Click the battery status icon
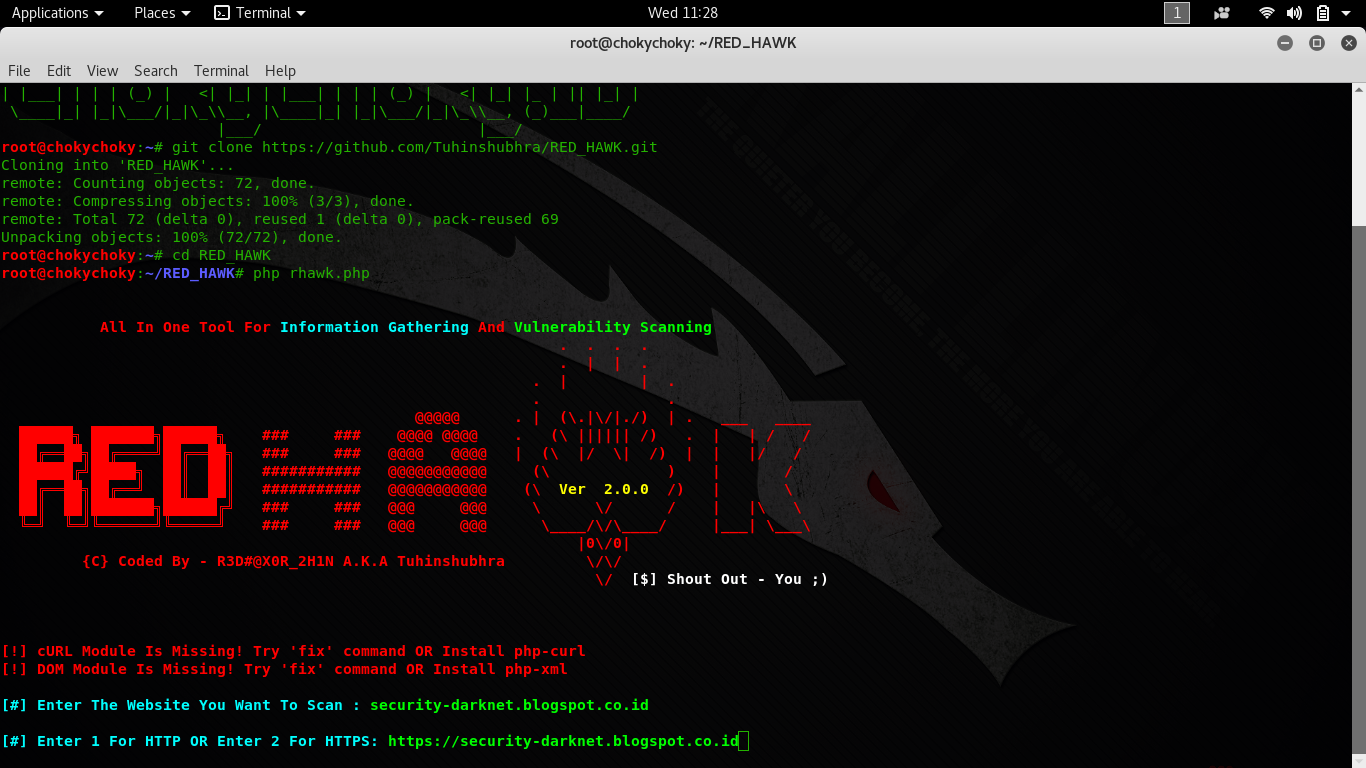 1323,13
